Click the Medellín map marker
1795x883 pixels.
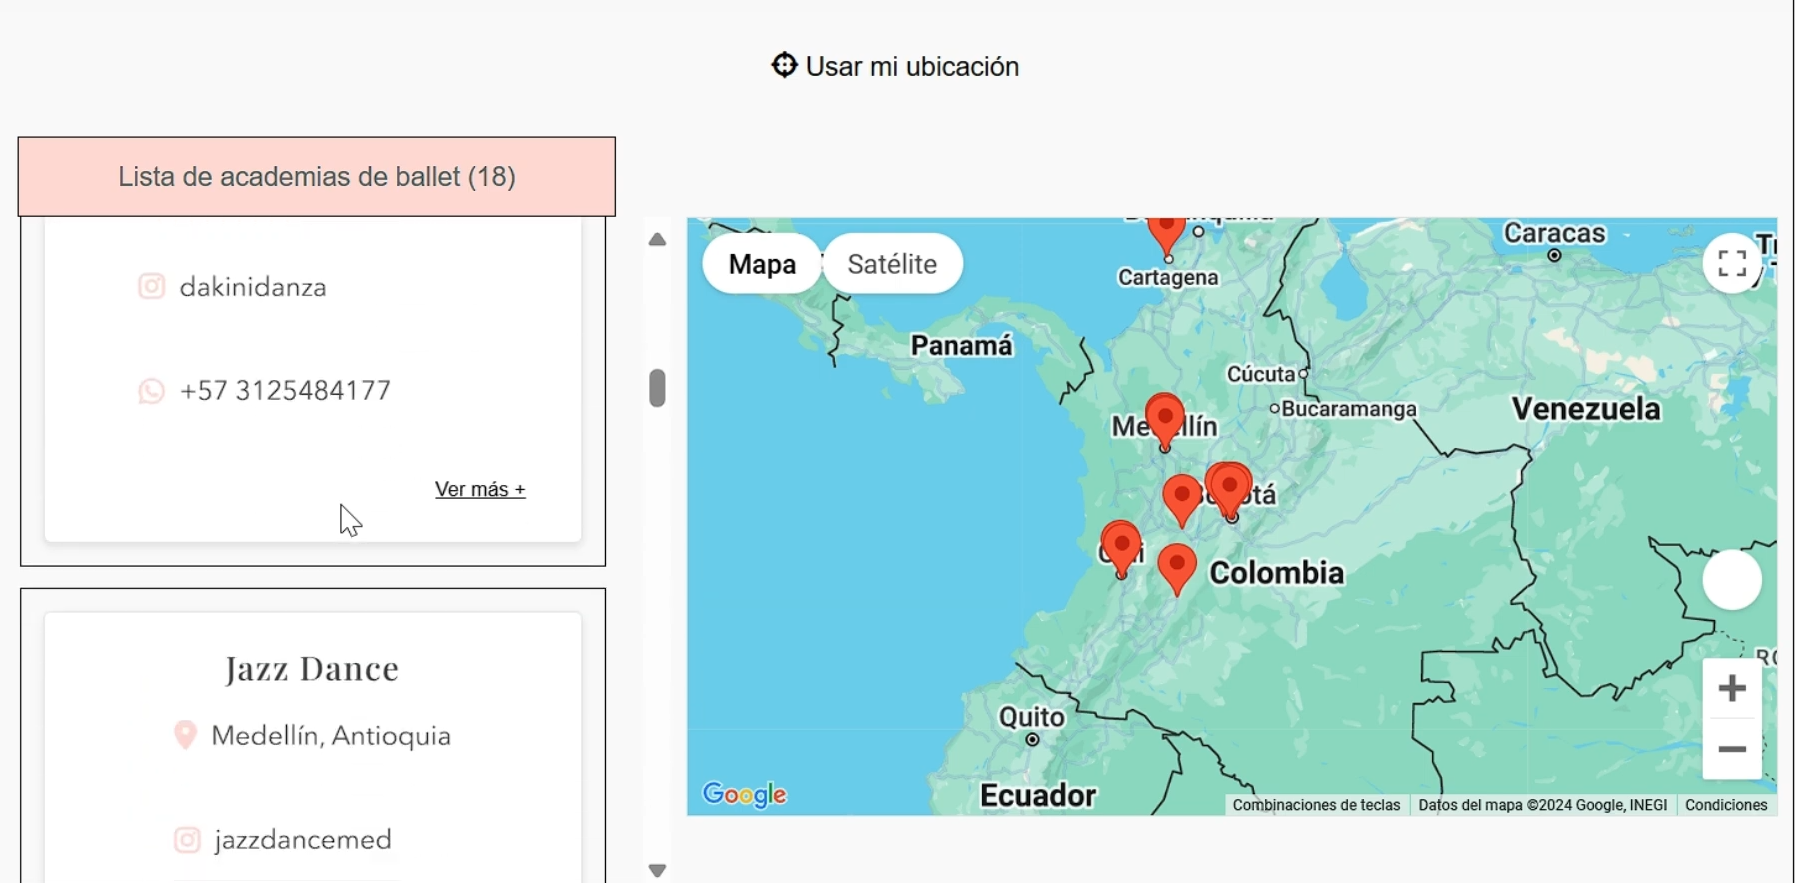point(1165,422)
